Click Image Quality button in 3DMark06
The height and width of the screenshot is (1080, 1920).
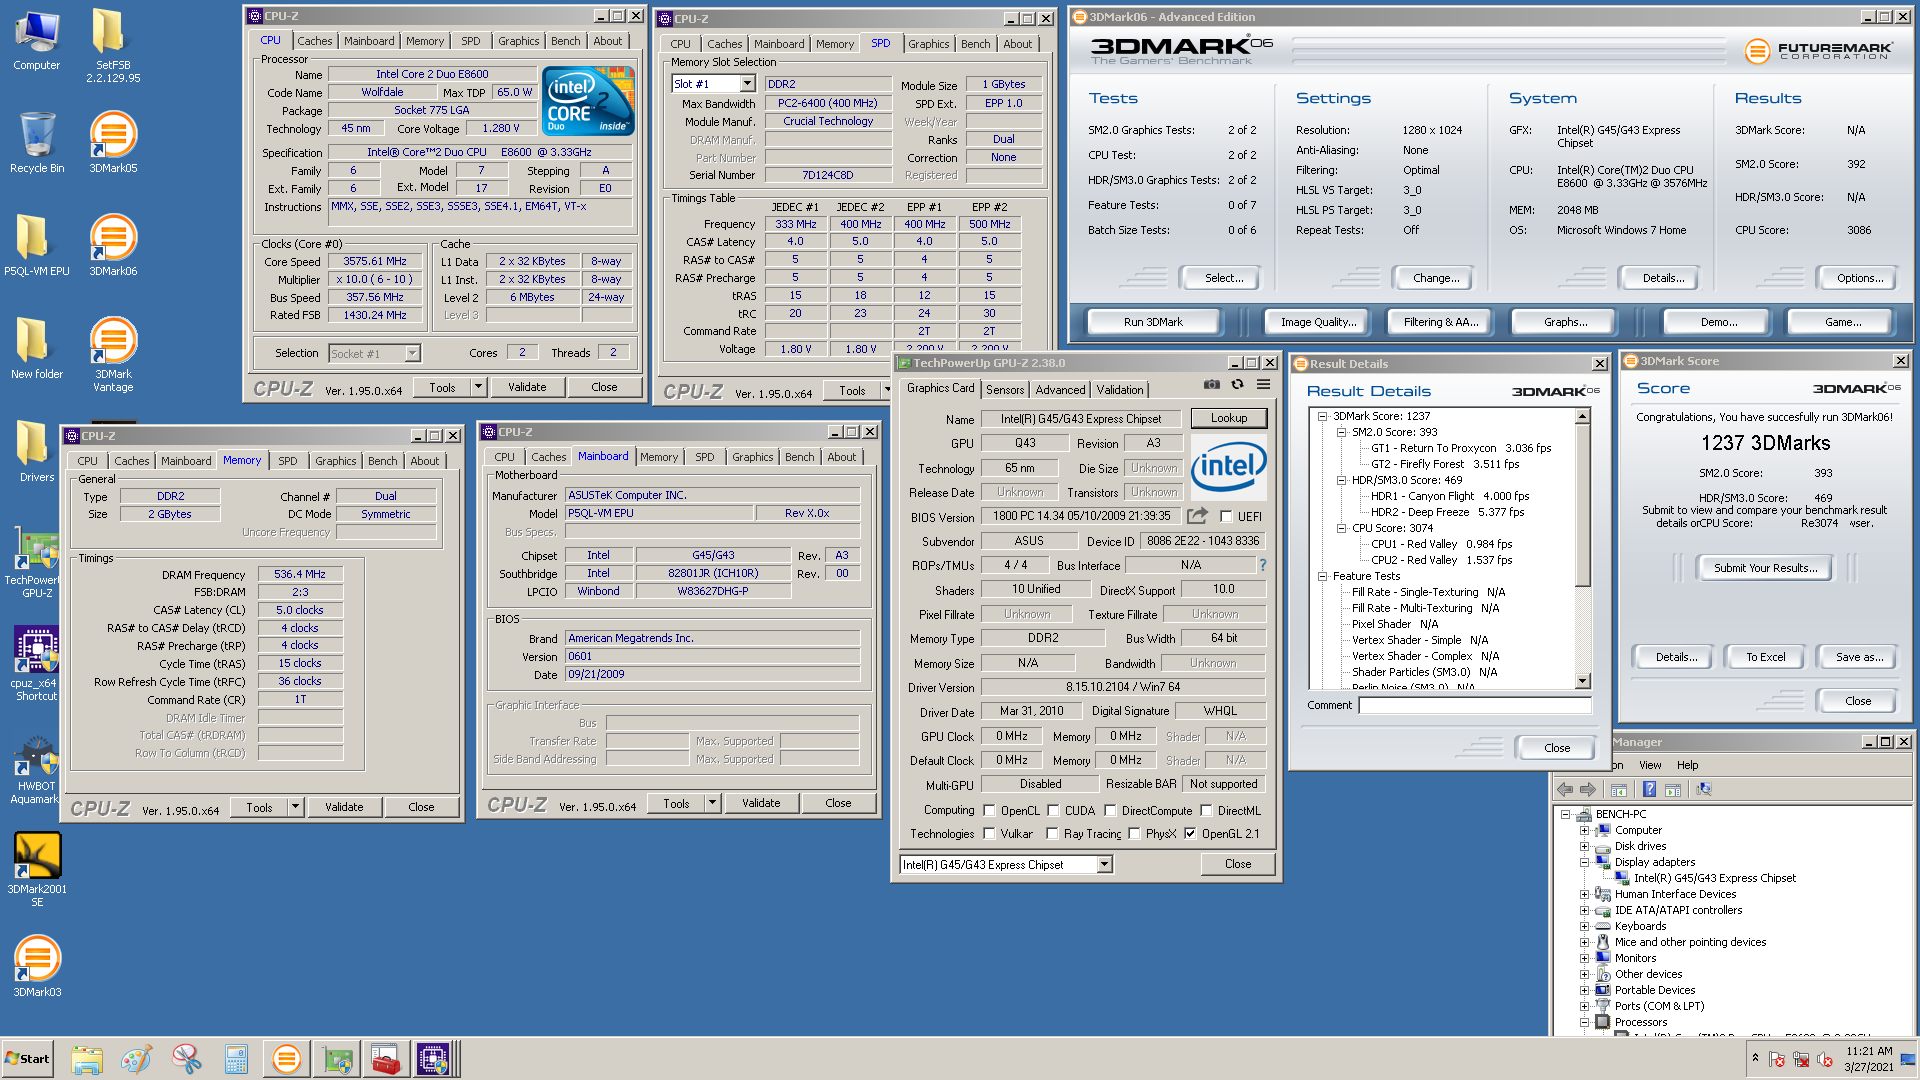[1319, 322]
